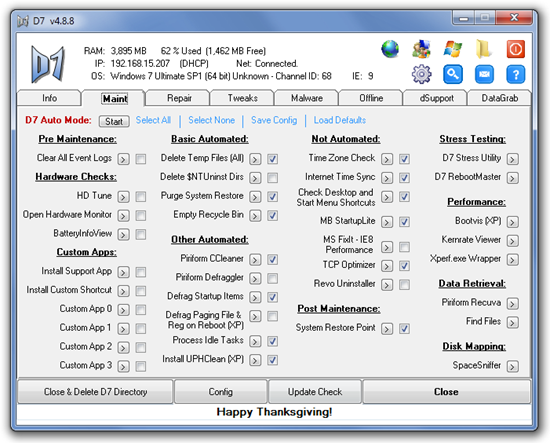The width and height of the screenshot is (550, 443).
Task: Launch D7 Stress Utility arrow button
Action: click(x=512, y=159)
